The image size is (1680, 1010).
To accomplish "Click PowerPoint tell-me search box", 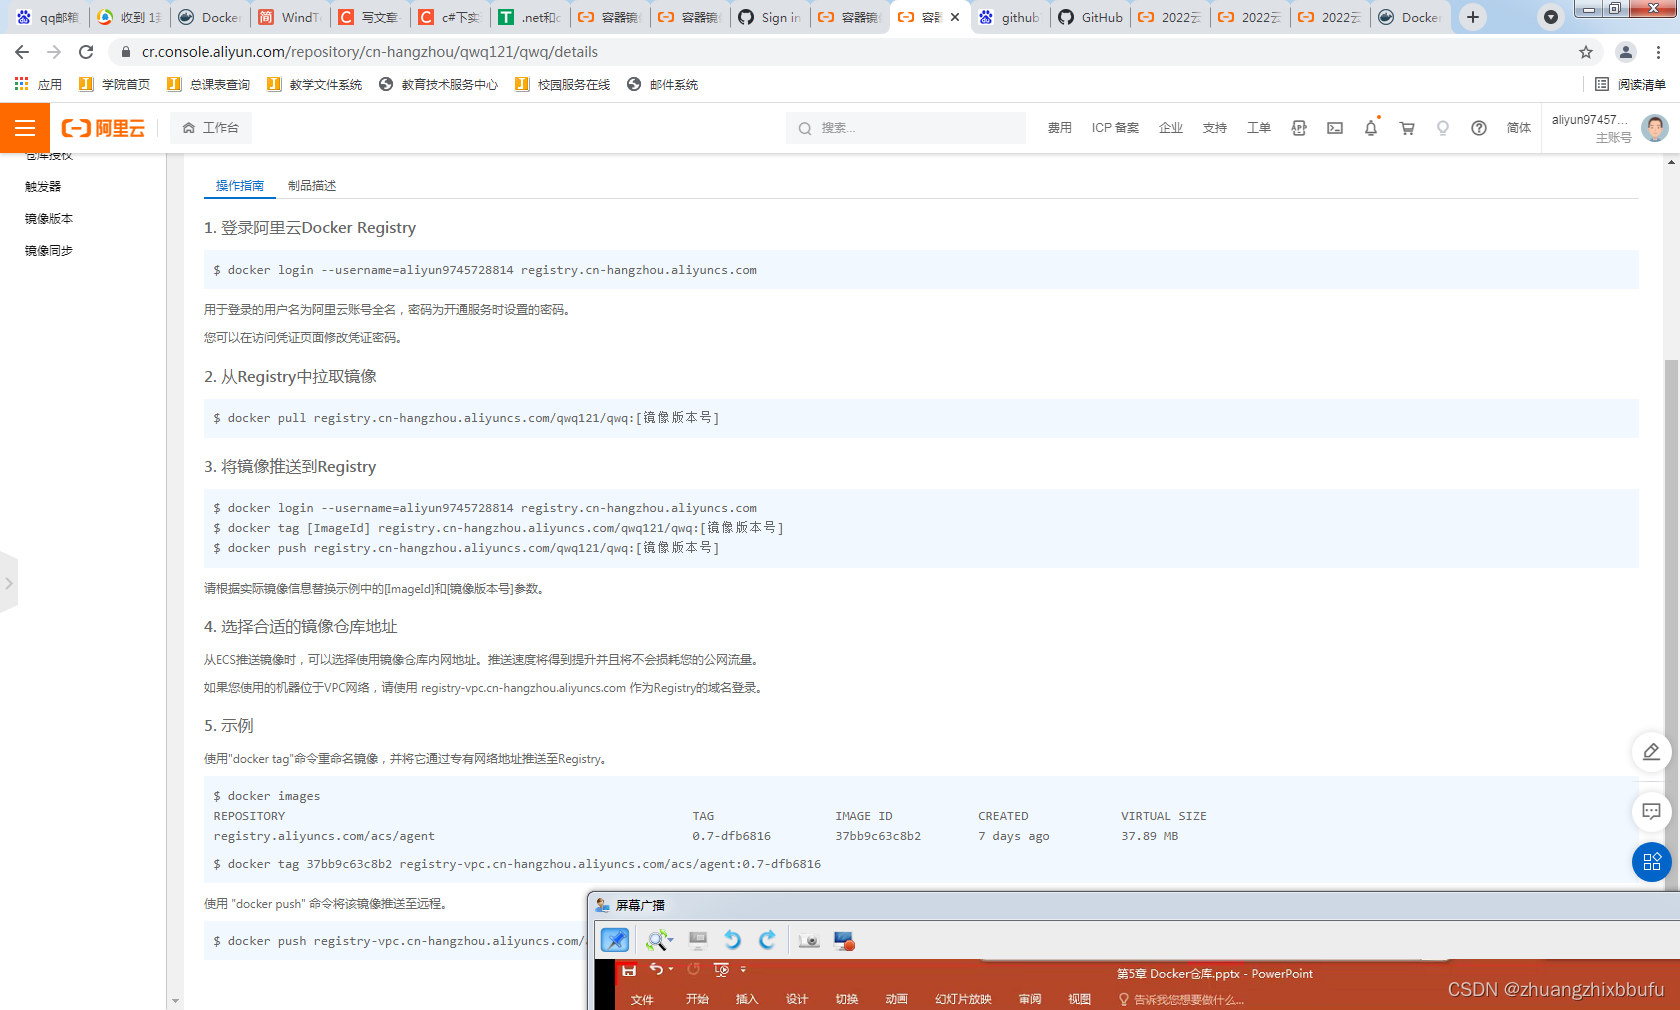I will (1182, 999).
